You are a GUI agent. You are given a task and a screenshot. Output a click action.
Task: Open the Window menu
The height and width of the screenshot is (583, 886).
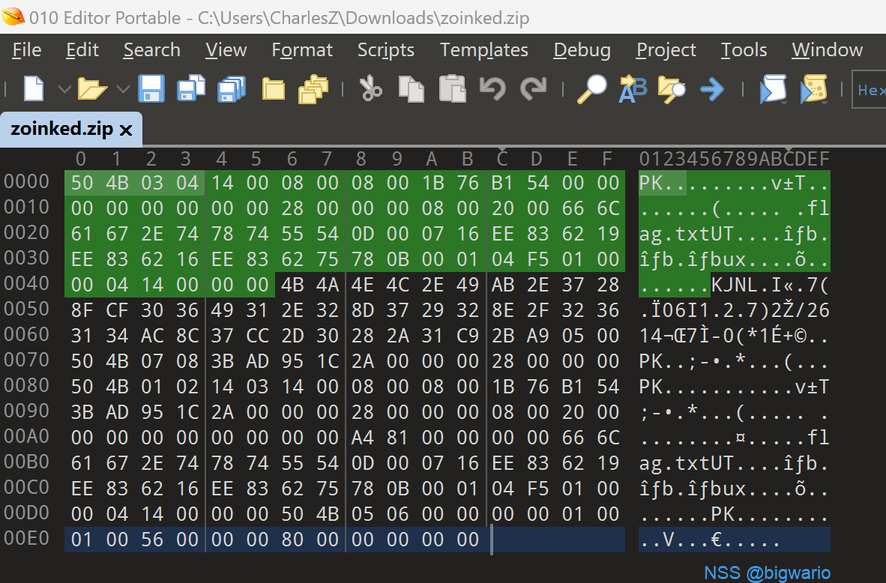click(827, 50)
